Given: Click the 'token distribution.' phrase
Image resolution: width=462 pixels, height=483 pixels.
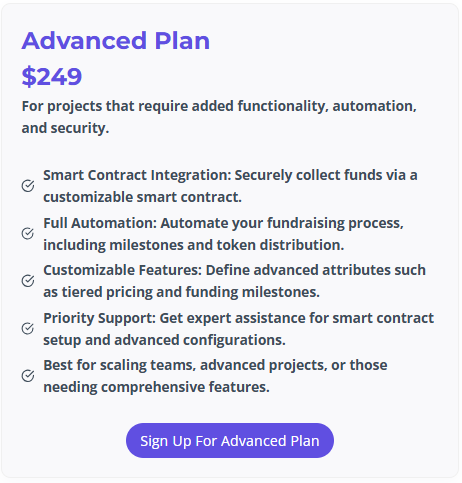Looking at the screenshot, I should coord(280,245).
